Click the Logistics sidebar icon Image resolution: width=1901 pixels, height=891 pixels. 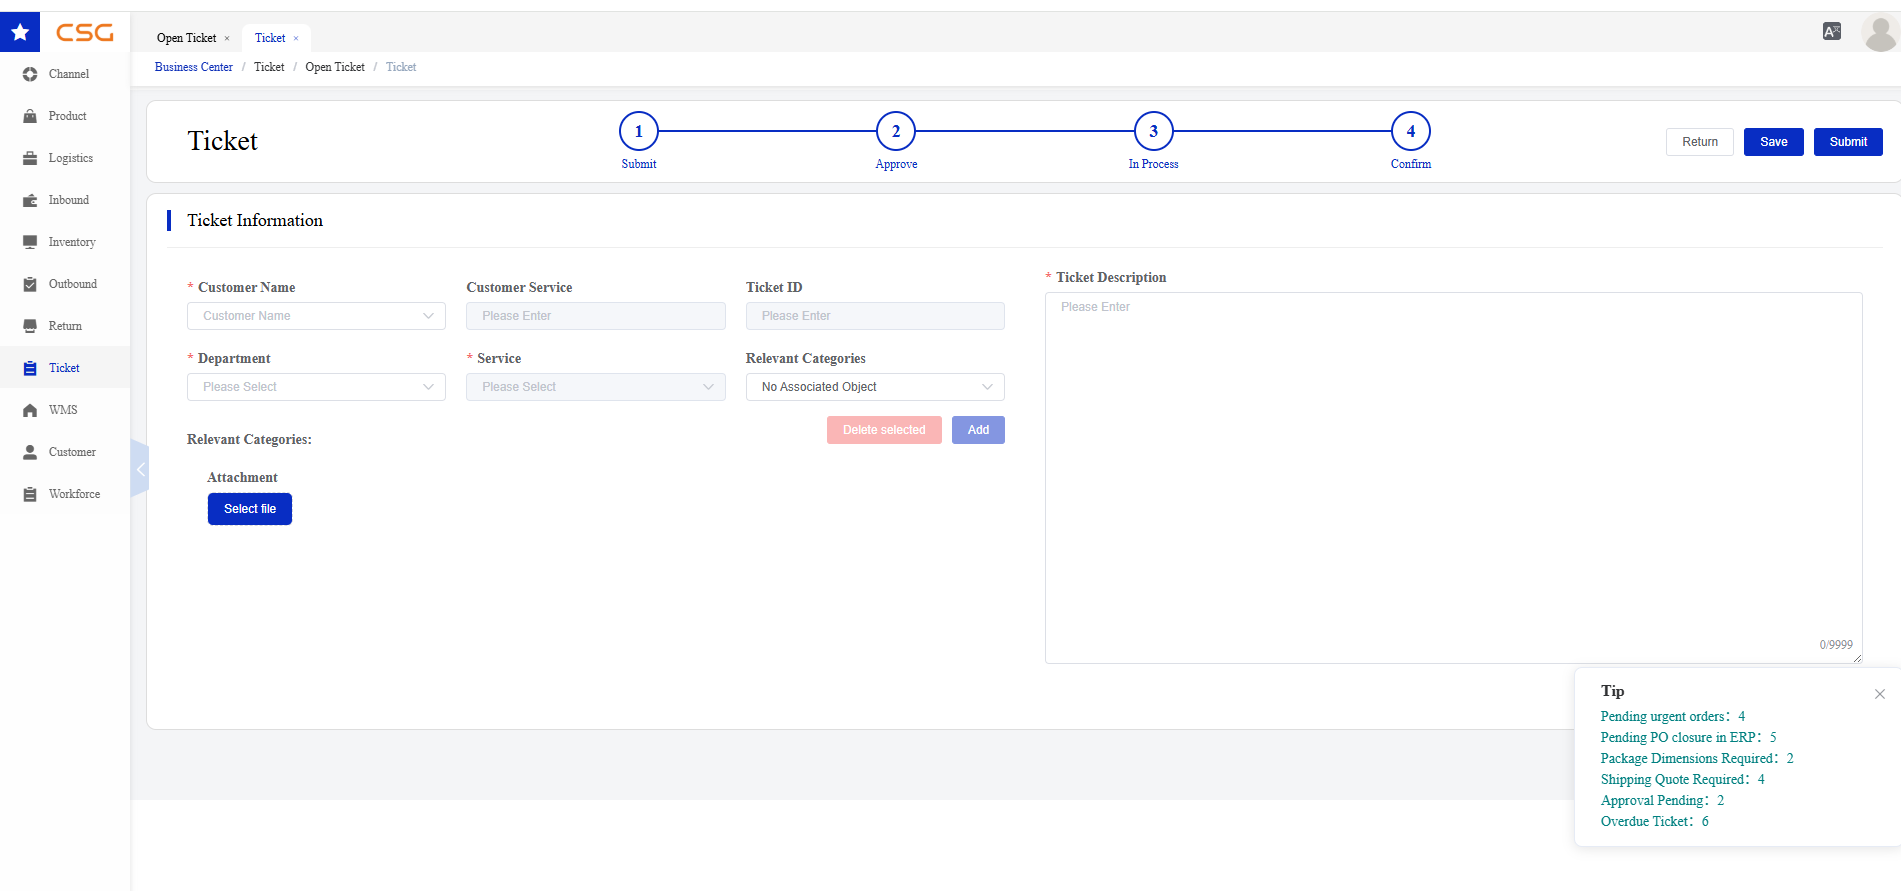(x=30, y=158)
